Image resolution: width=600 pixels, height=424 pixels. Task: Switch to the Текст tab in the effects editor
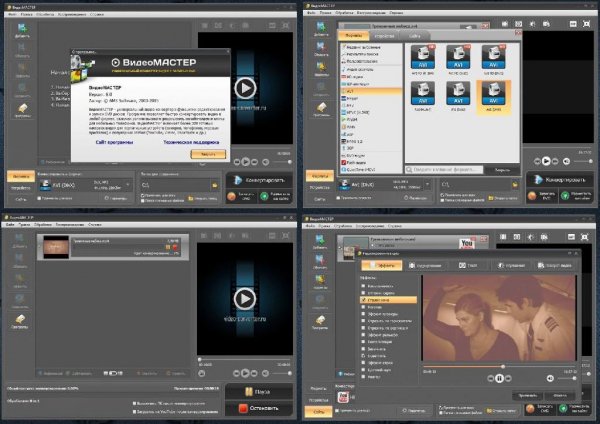pyautogui.click(x=468, y=265)
